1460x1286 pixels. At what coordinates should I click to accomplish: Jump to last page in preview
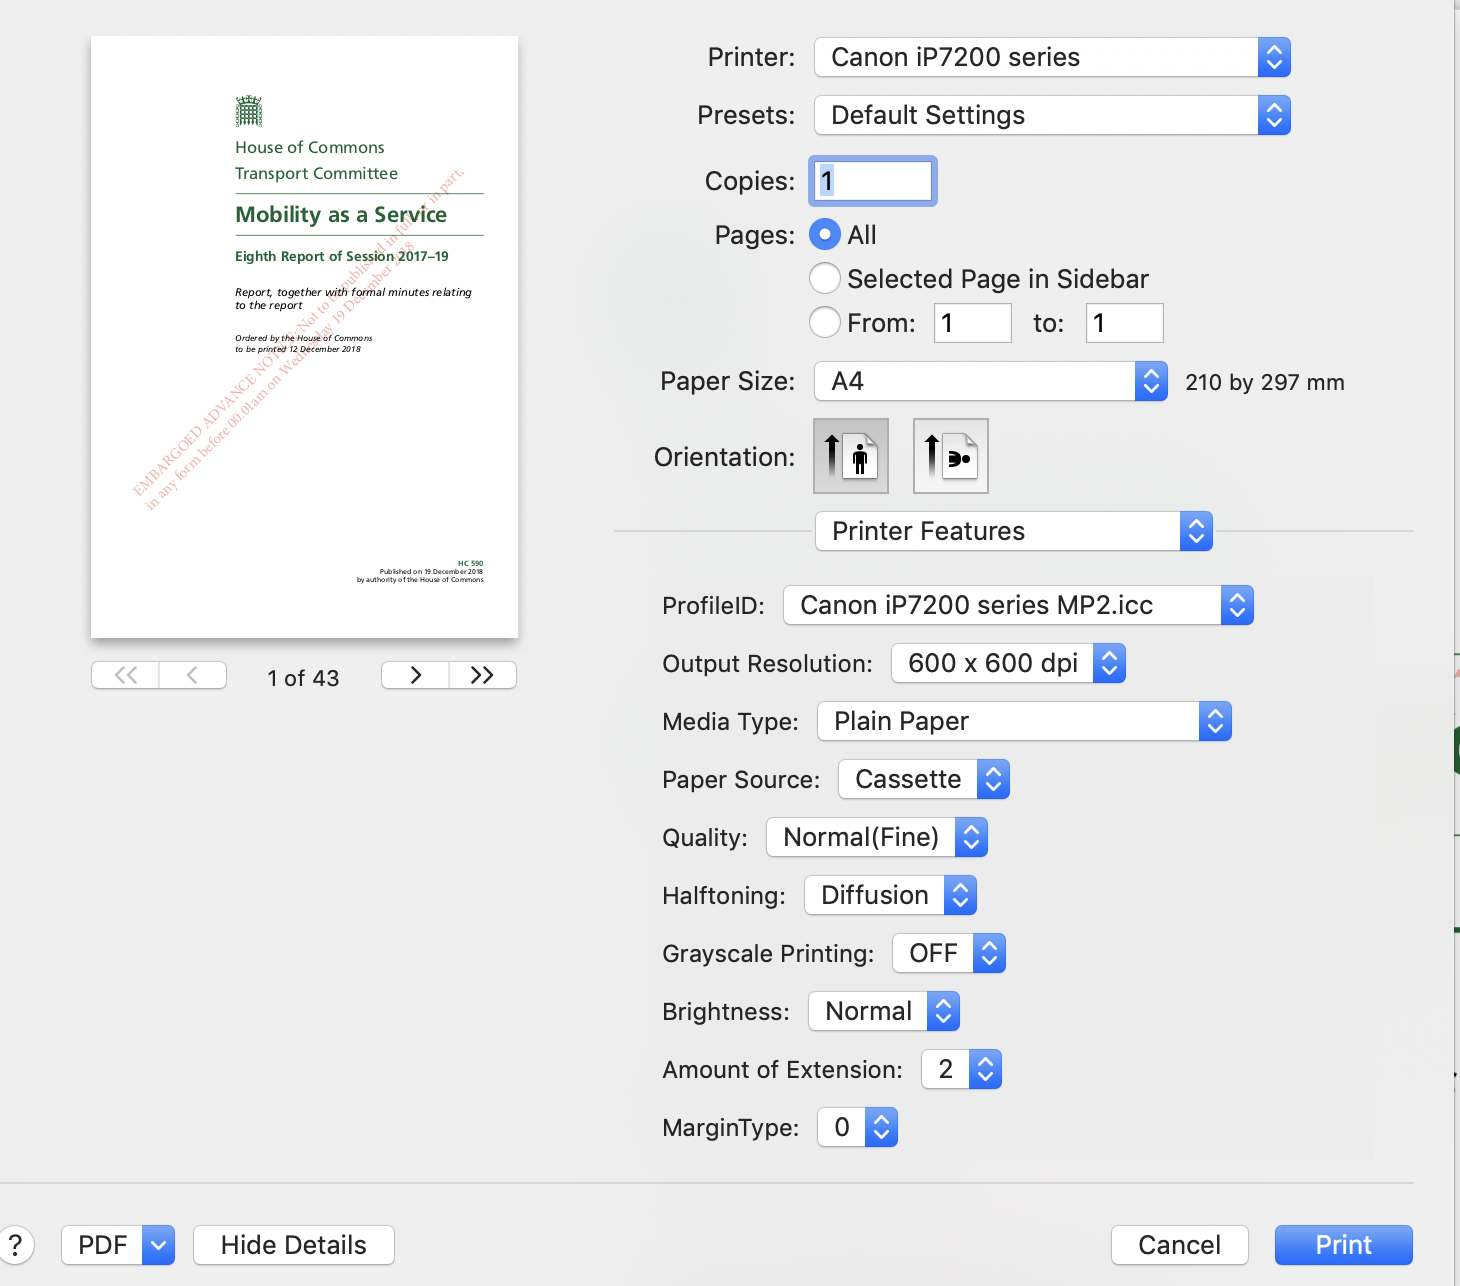click(482, 675)
